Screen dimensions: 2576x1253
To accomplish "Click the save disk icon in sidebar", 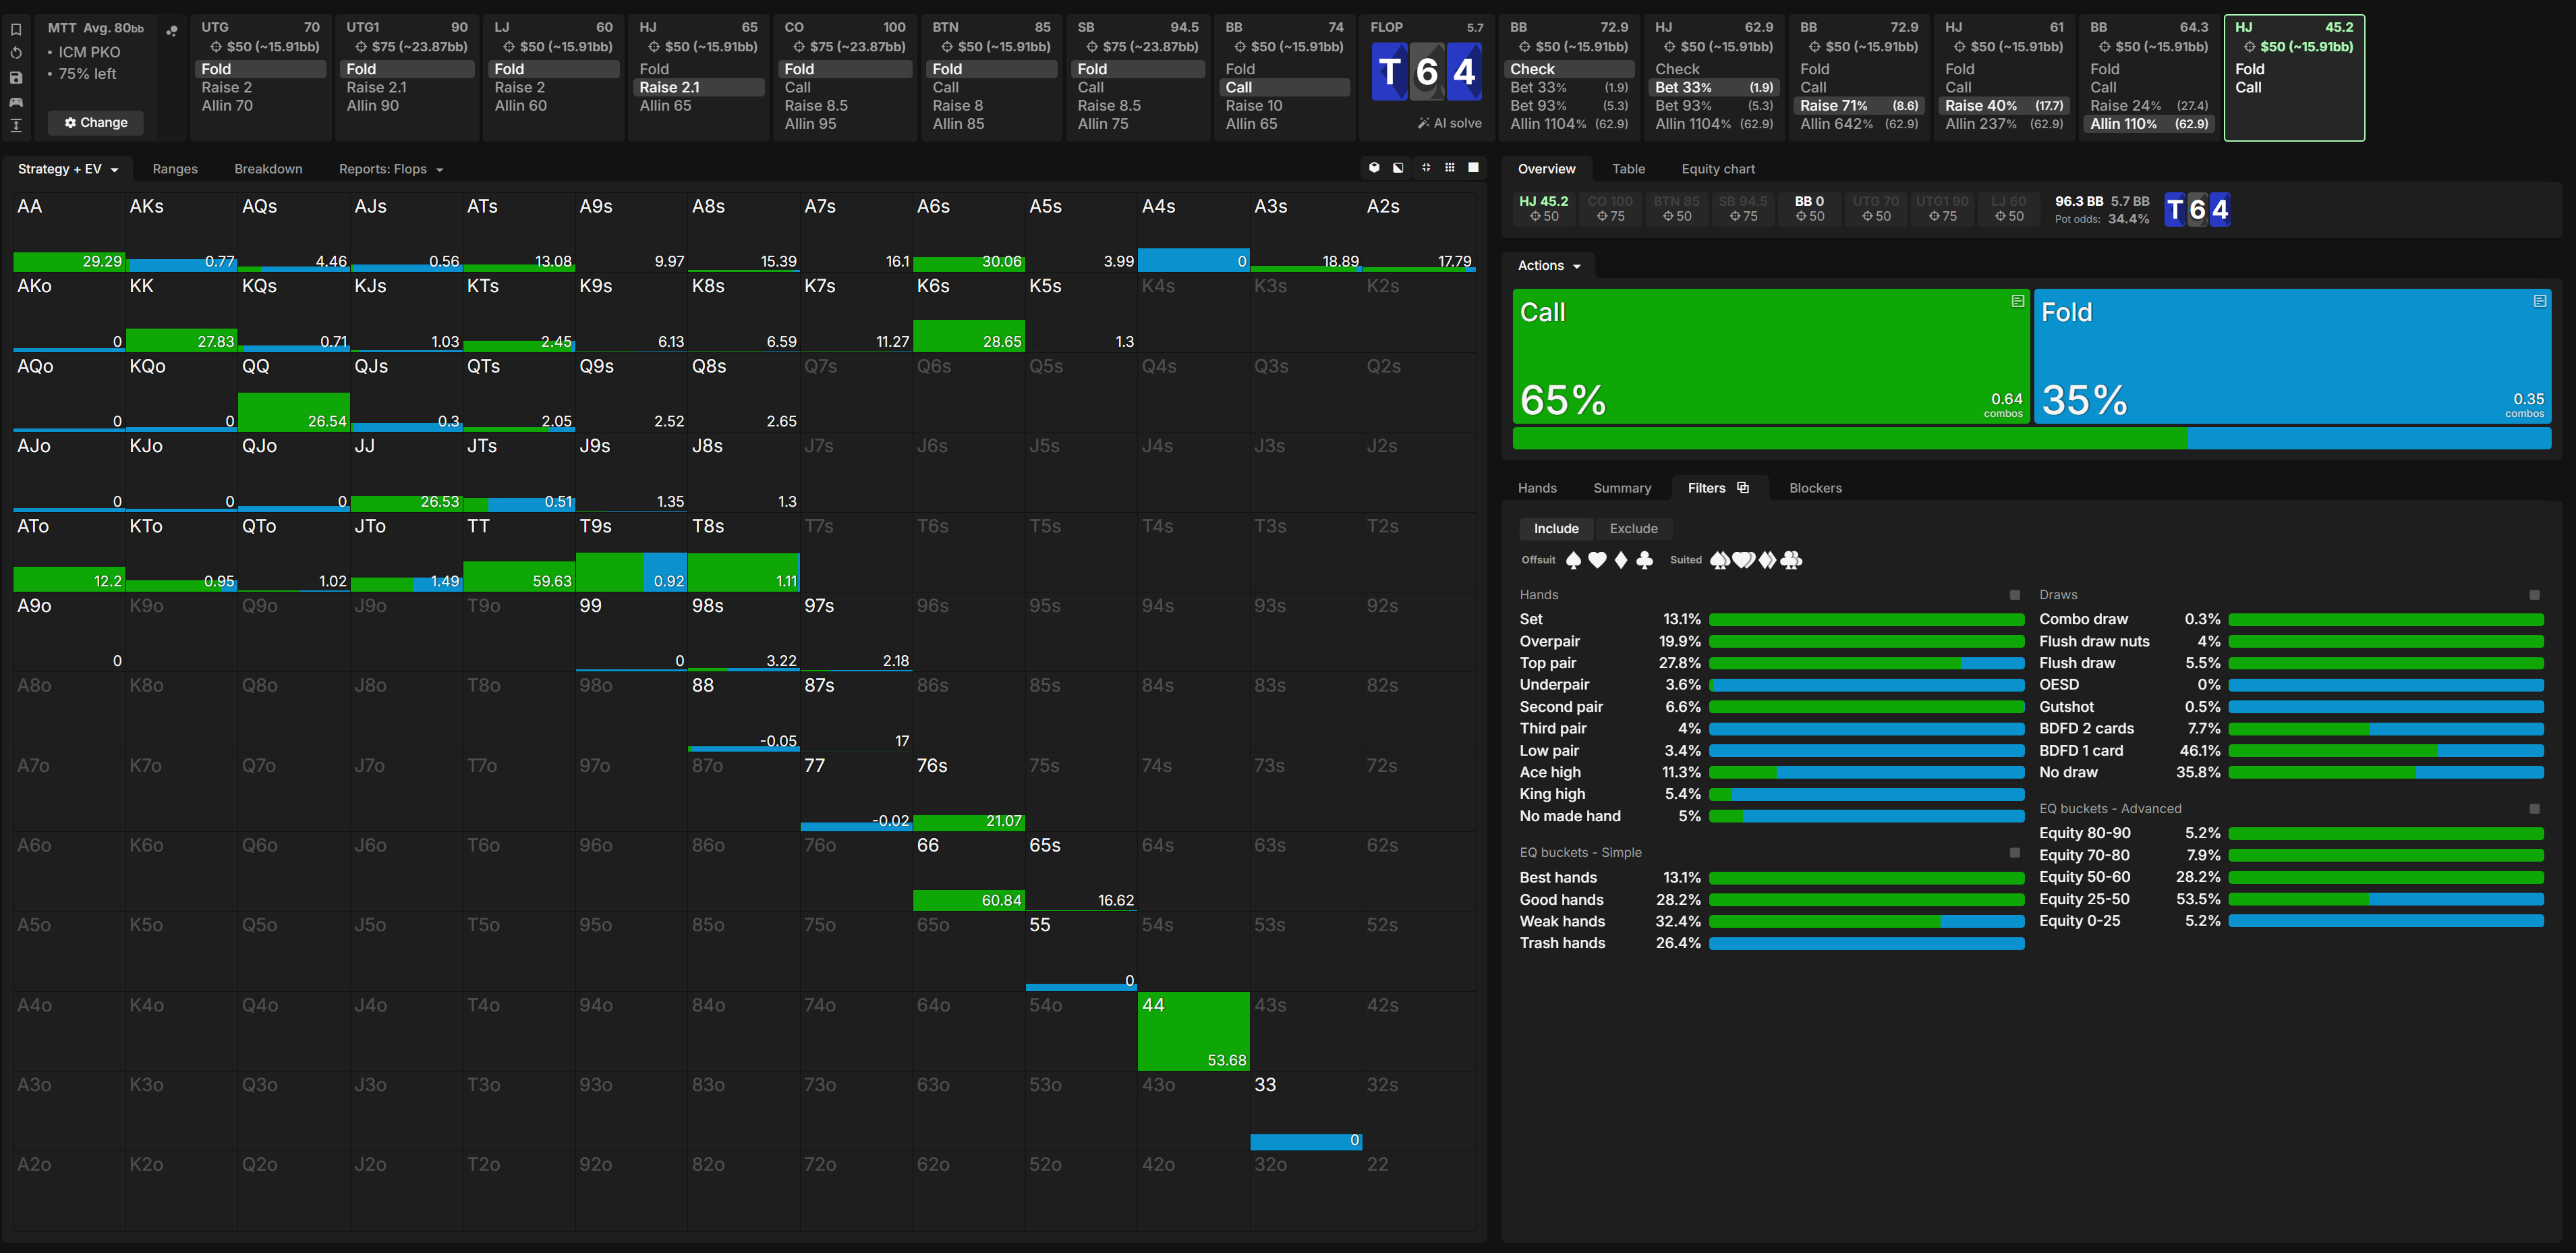I will [16, 77].
